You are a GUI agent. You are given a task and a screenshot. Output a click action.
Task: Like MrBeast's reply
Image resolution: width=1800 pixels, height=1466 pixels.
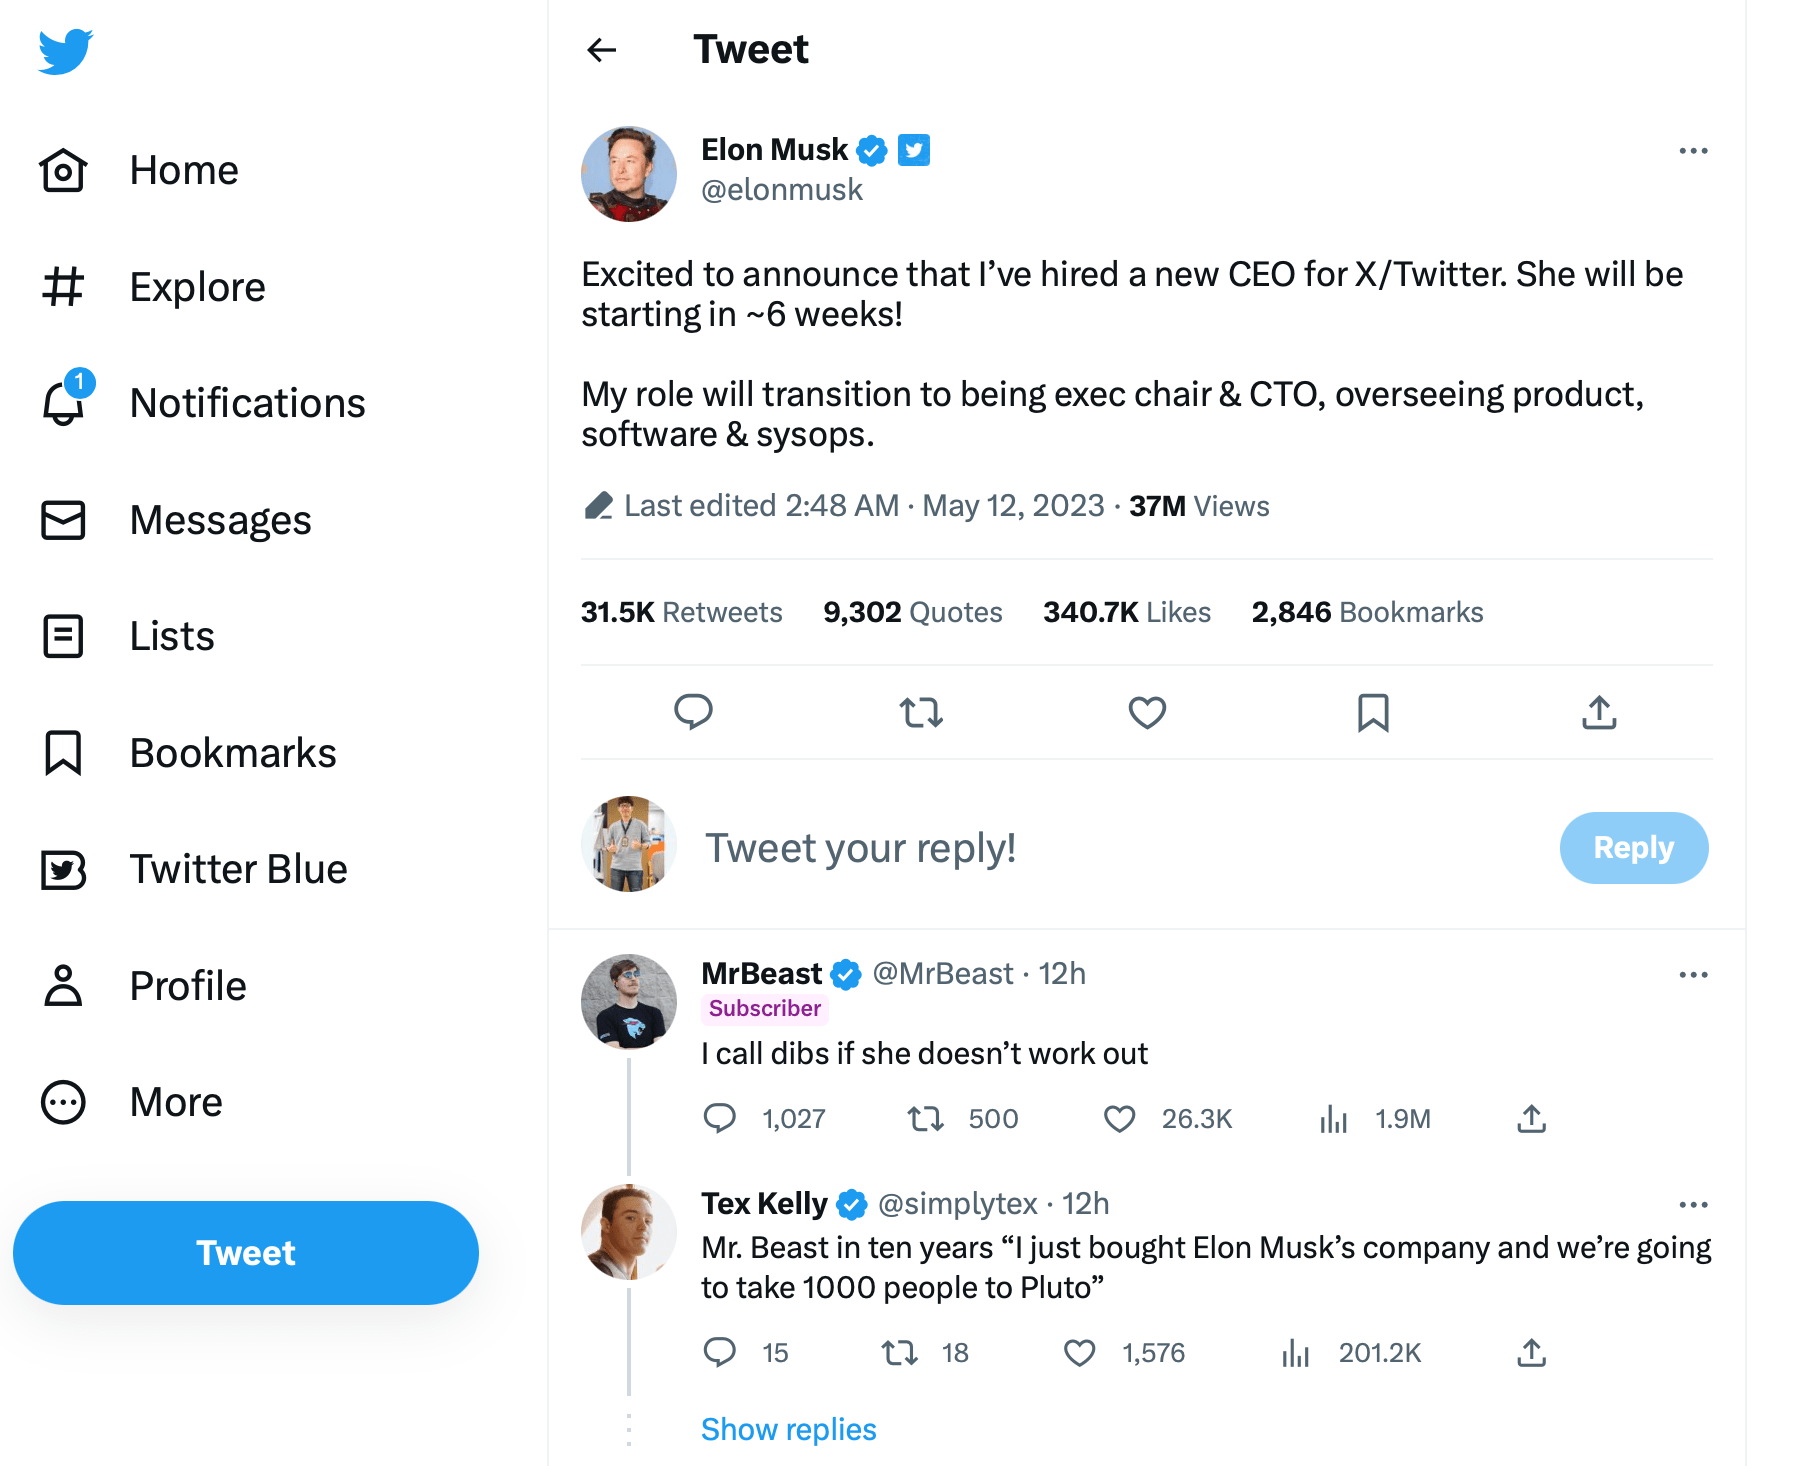coord(1119,1119)
